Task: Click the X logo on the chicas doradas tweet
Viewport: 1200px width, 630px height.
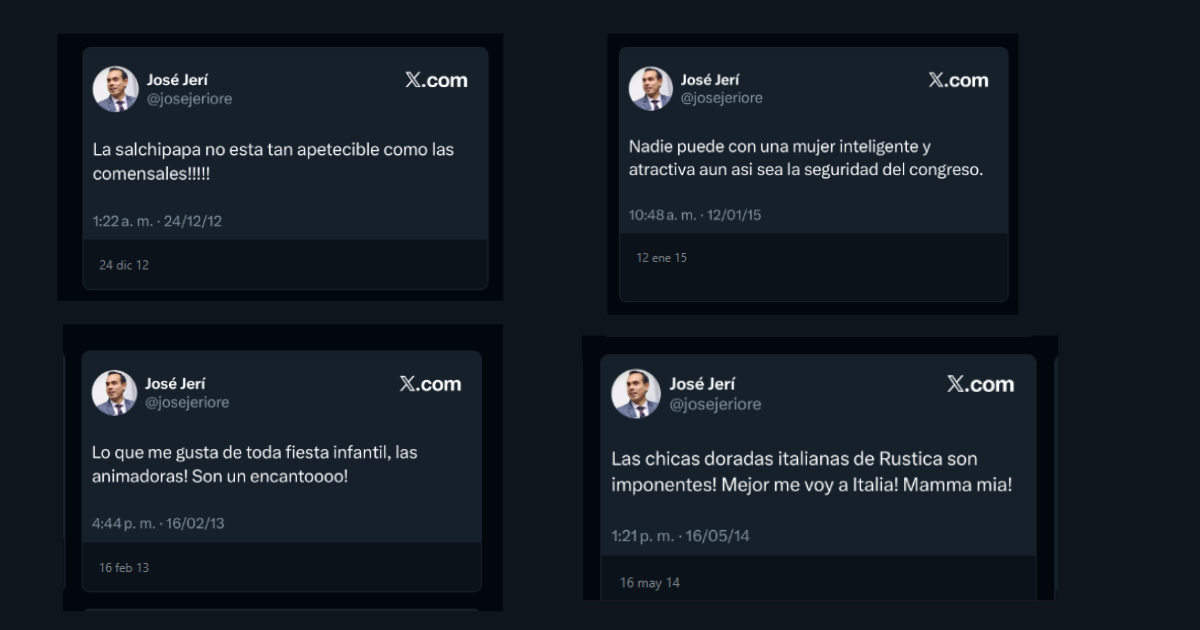Action: 980,383
